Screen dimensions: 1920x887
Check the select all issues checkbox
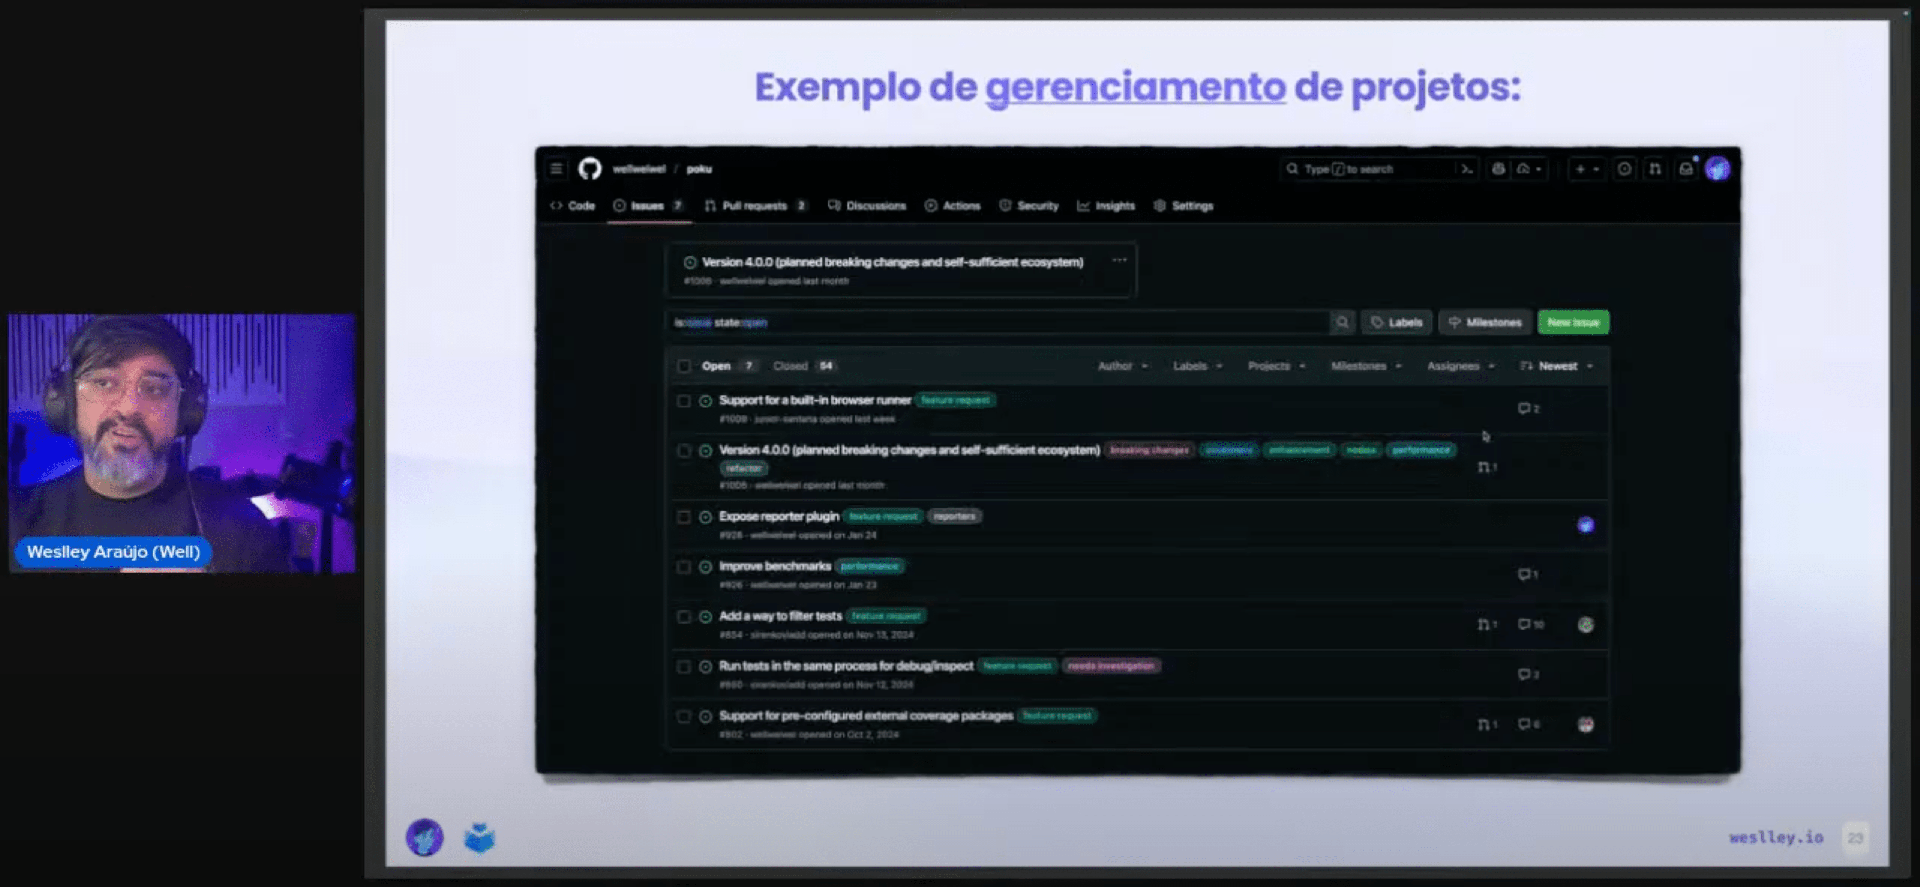coord(684,366)
